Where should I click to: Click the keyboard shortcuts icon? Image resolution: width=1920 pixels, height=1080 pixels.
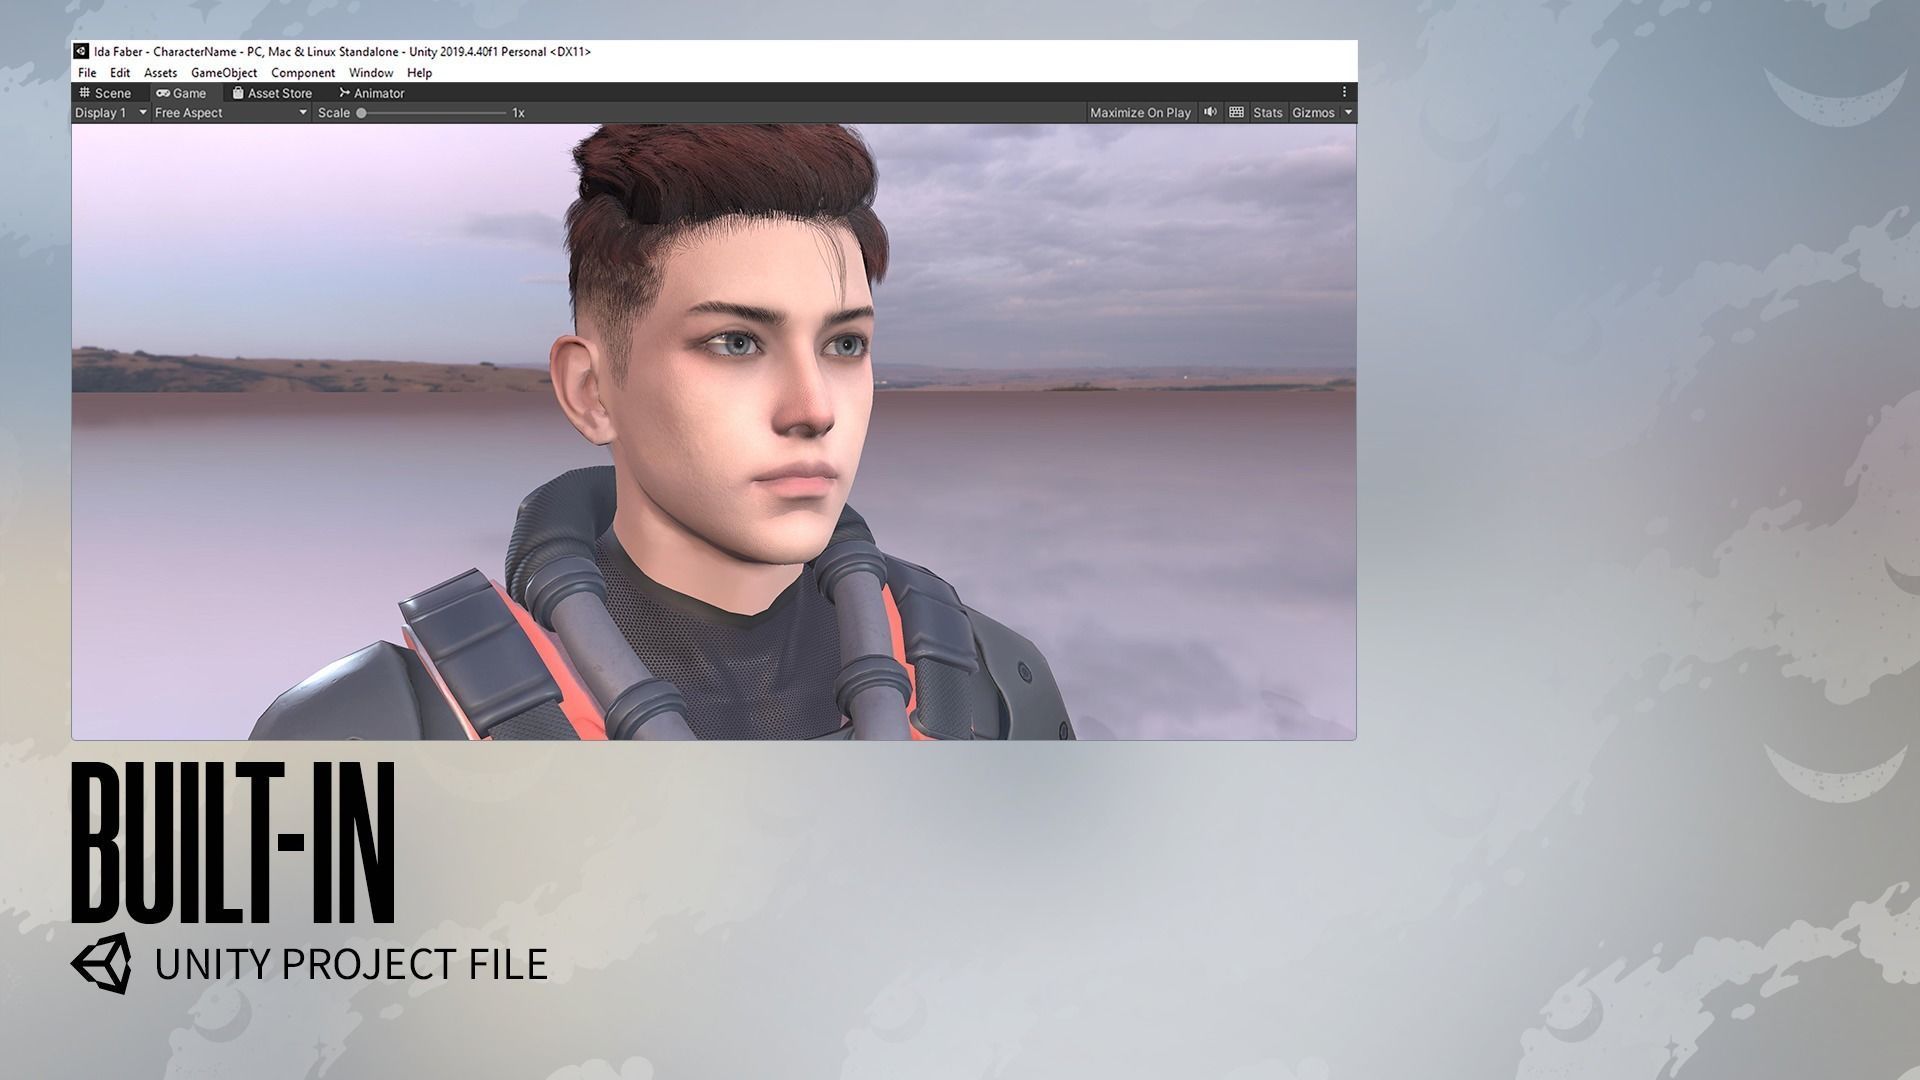(1236, 112)
